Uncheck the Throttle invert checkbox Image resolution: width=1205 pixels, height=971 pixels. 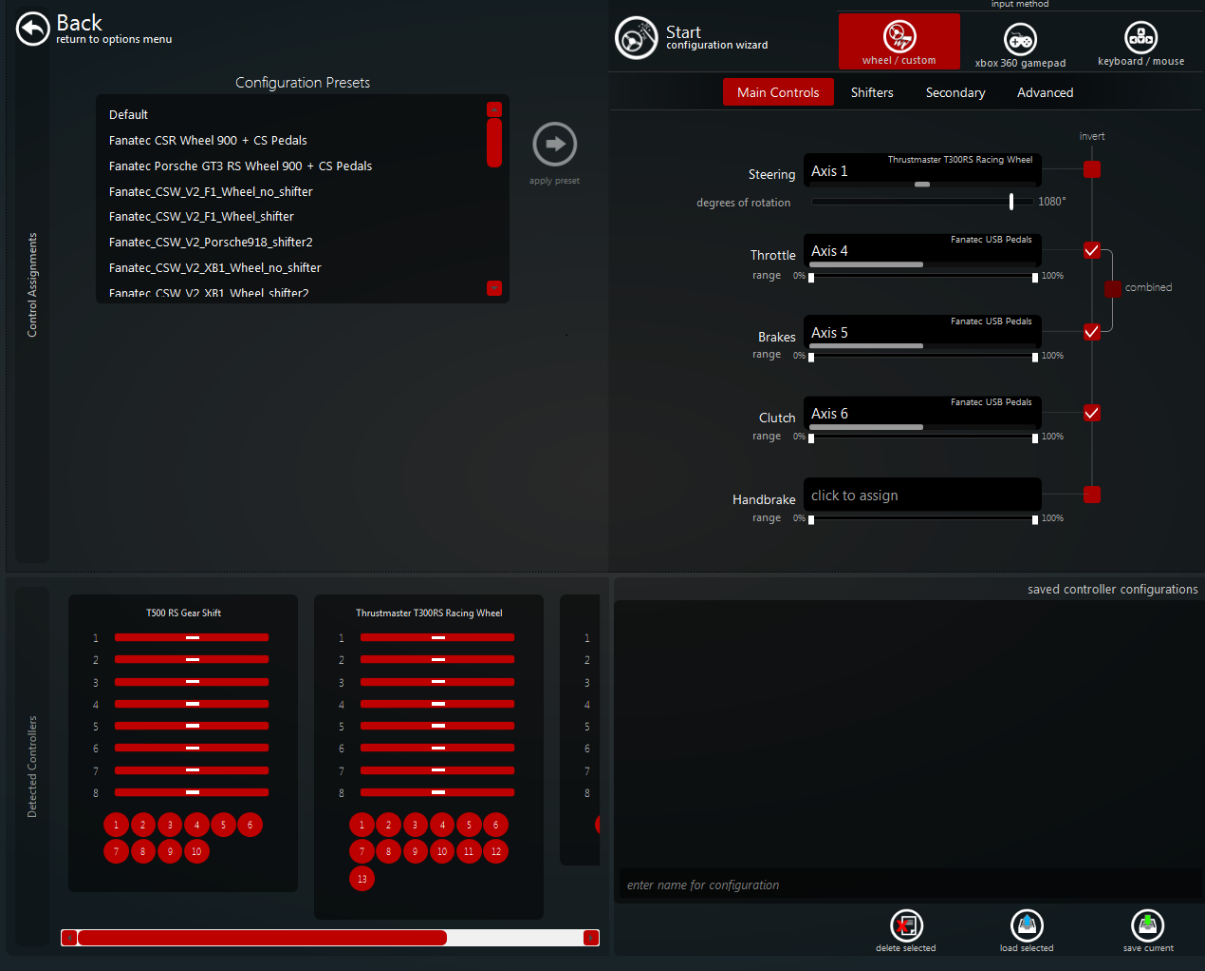coord(1092,250)
